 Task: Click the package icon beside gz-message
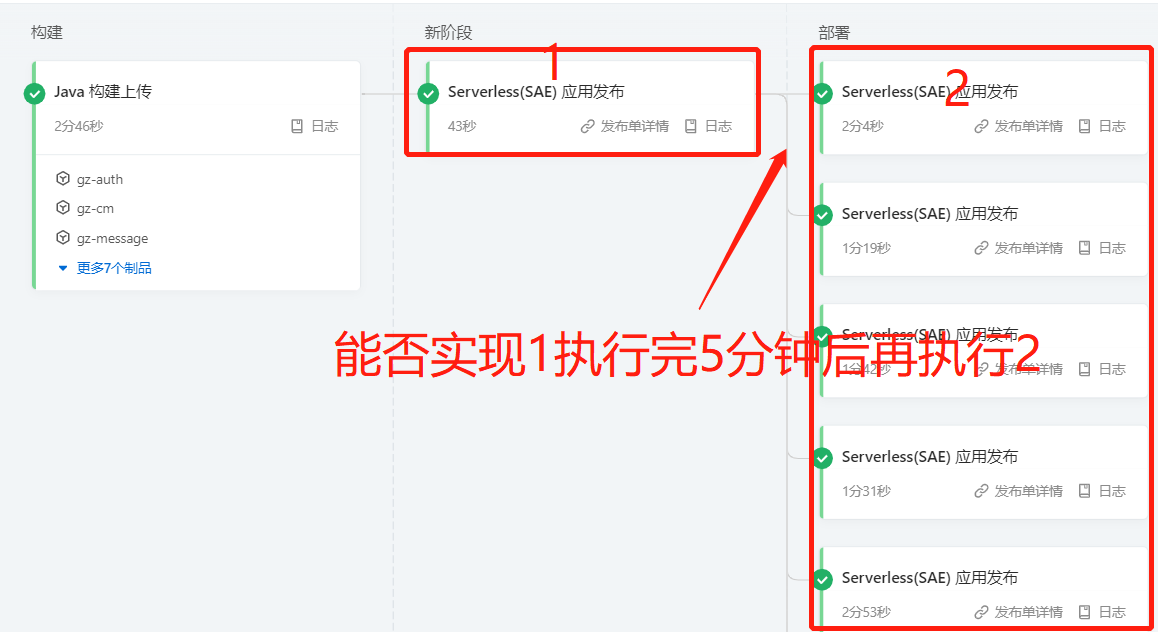pyautogui.click(x=63, y=238)
